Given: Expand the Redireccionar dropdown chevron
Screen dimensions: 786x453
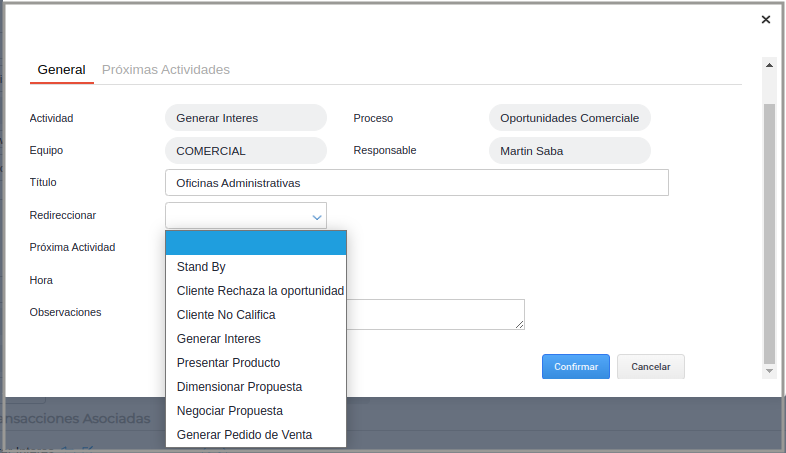Looking at the screenshot, I should click(x=317, y=216).
